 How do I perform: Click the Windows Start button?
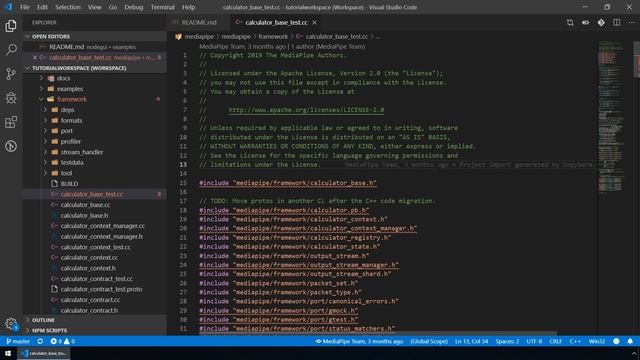point(8,353)
